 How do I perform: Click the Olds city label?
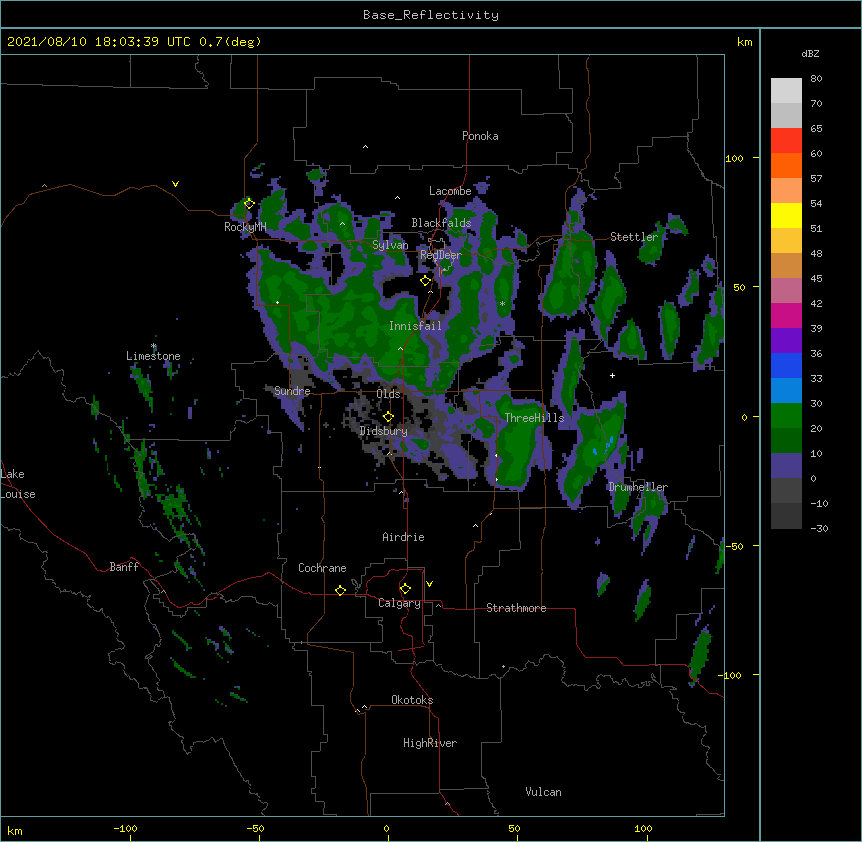[x=388, y=394]
